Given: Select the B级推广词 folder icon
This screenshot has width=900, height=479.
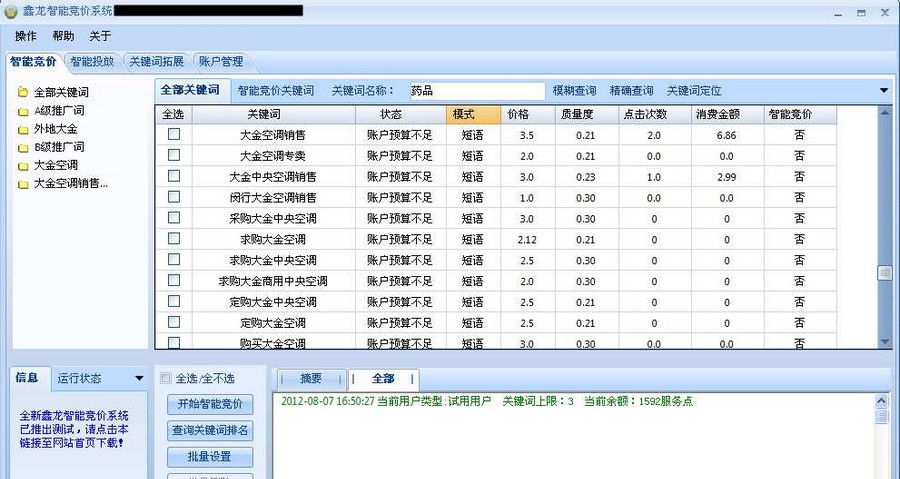Looking at the screenshot, I should [23, 148].
